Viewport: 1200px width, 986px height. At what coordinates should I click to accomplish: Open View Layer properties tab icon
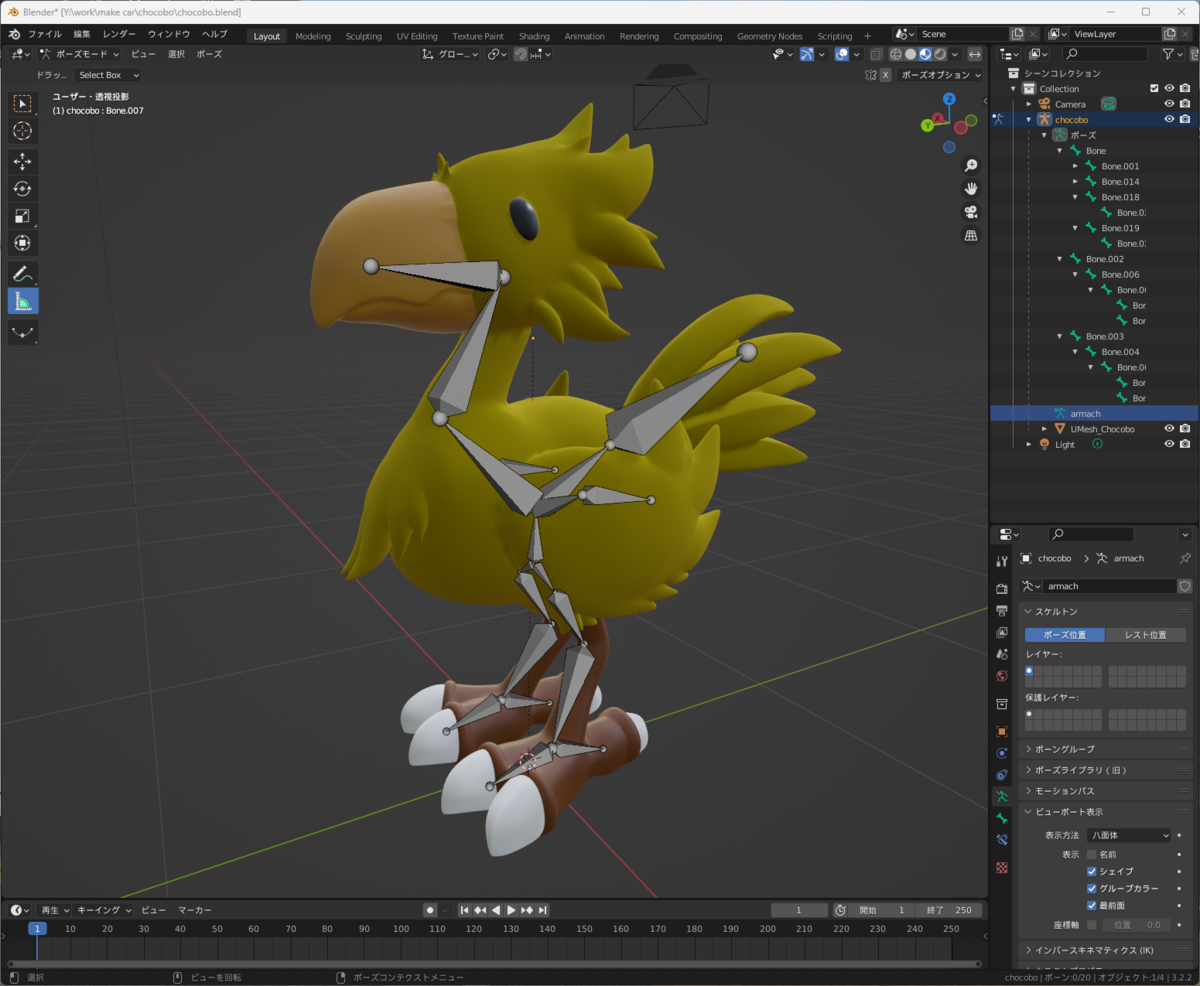click(1002, 632)
